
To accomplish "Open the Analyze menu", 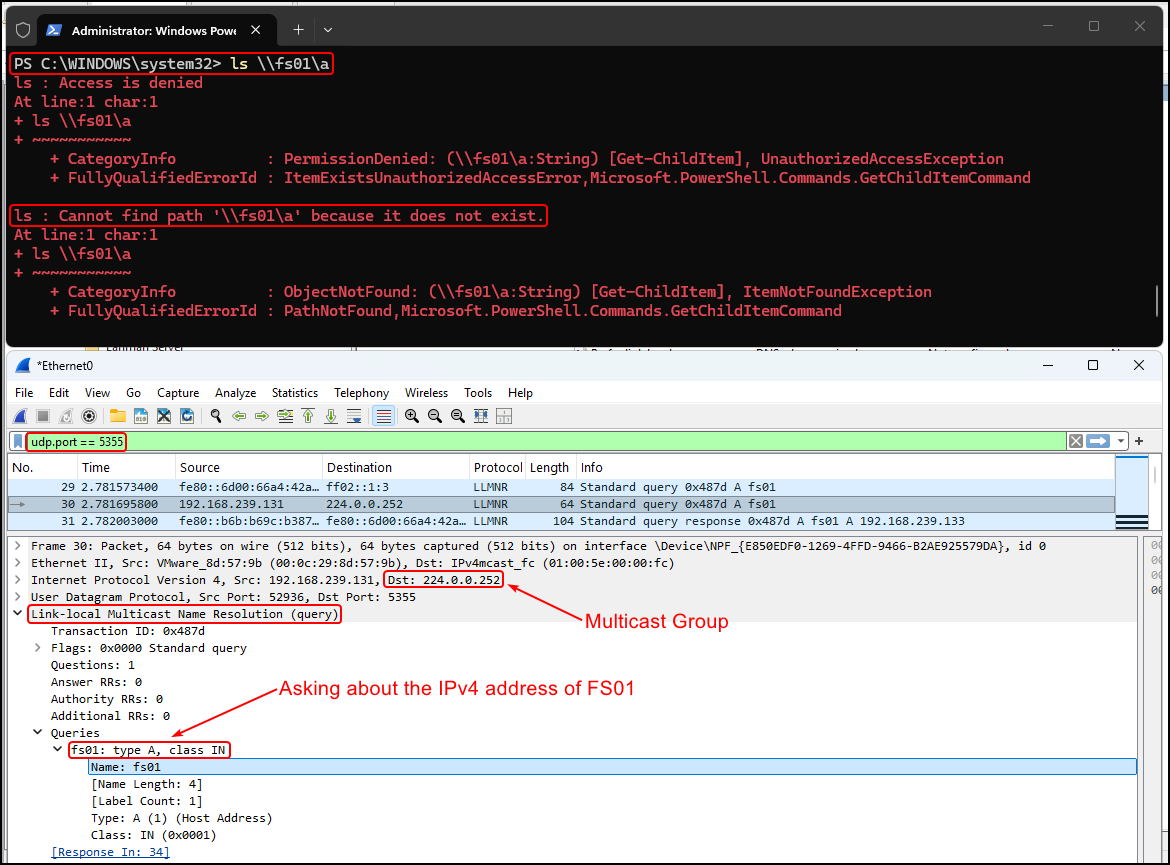I will (236, 393).
